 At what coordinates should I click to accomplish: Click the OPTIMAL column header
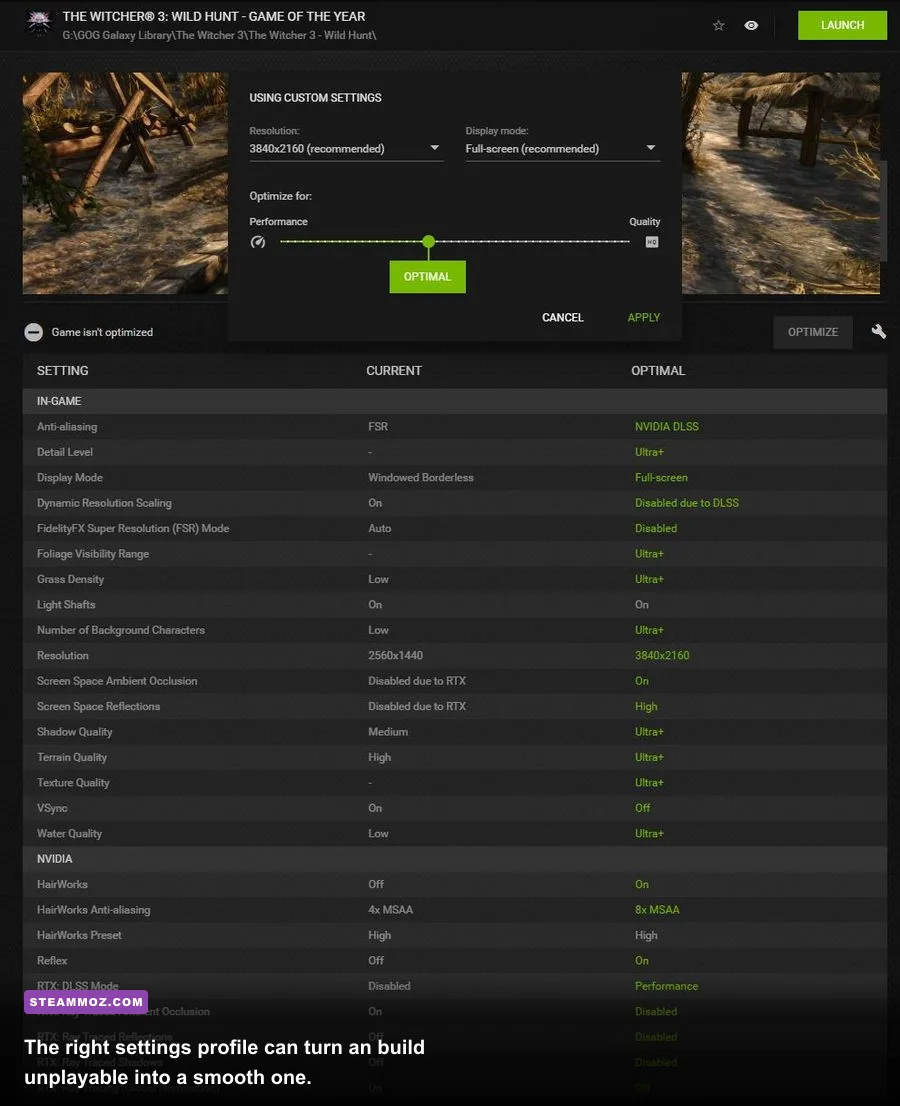click(658, 370)
